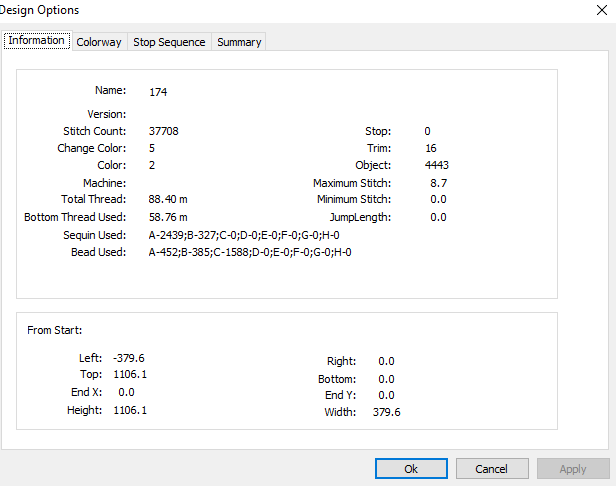Click the Object value 4443
The width and height of the screenshot is (616, 486).
click(x=436, y=165)
